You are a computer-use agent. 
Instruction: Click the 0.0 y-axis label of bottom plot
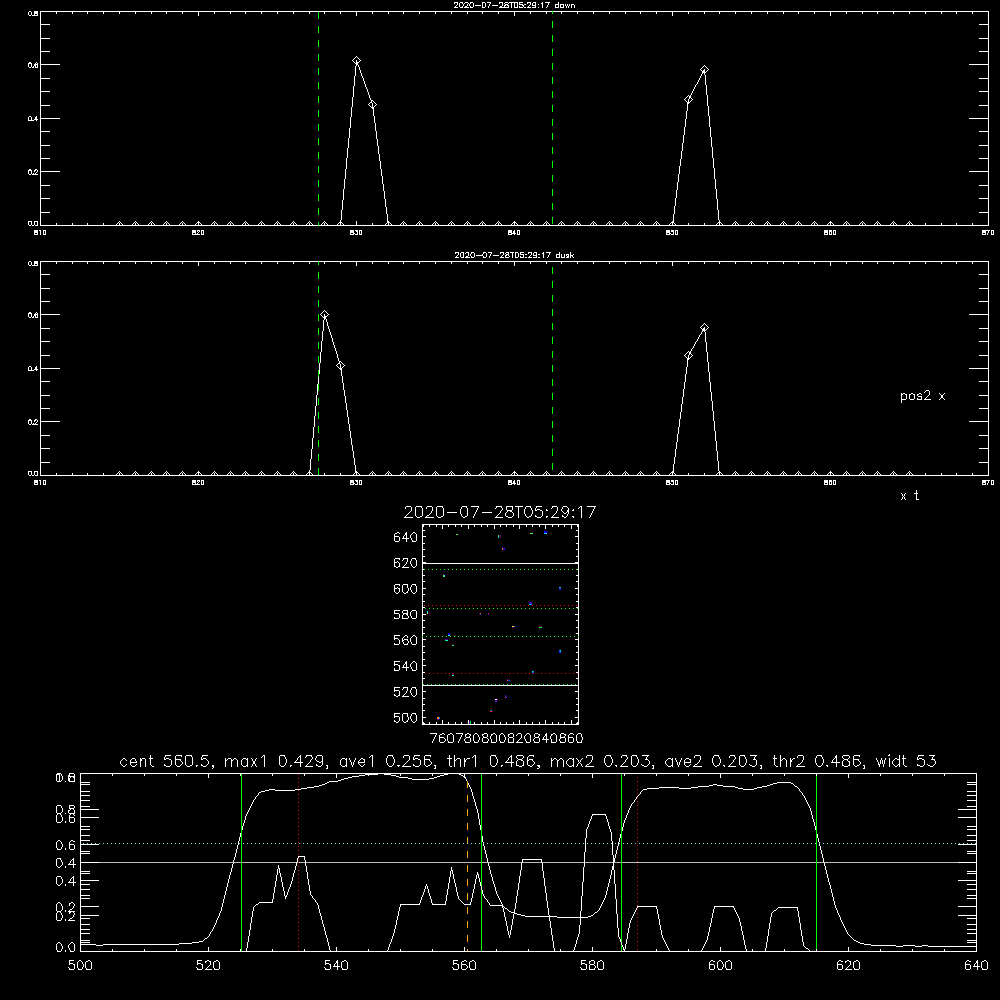[x=66, y=948]
